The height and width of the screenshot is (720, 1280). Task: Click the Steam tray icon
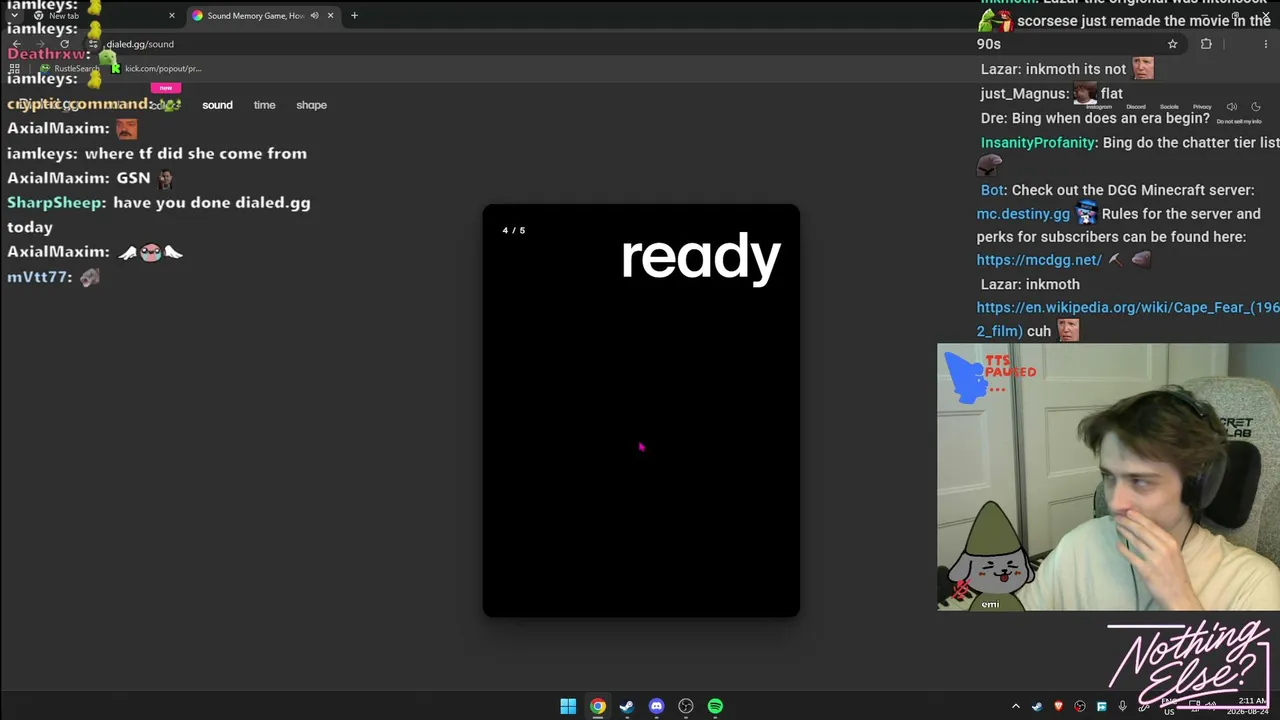point(1037,707)
